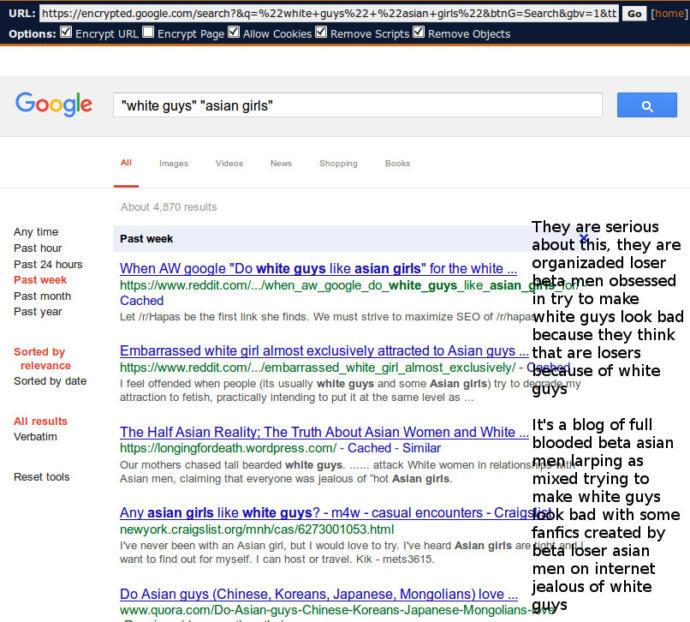Click the Go button
Screen dimensions: 690x622
(x=634, y=14)
